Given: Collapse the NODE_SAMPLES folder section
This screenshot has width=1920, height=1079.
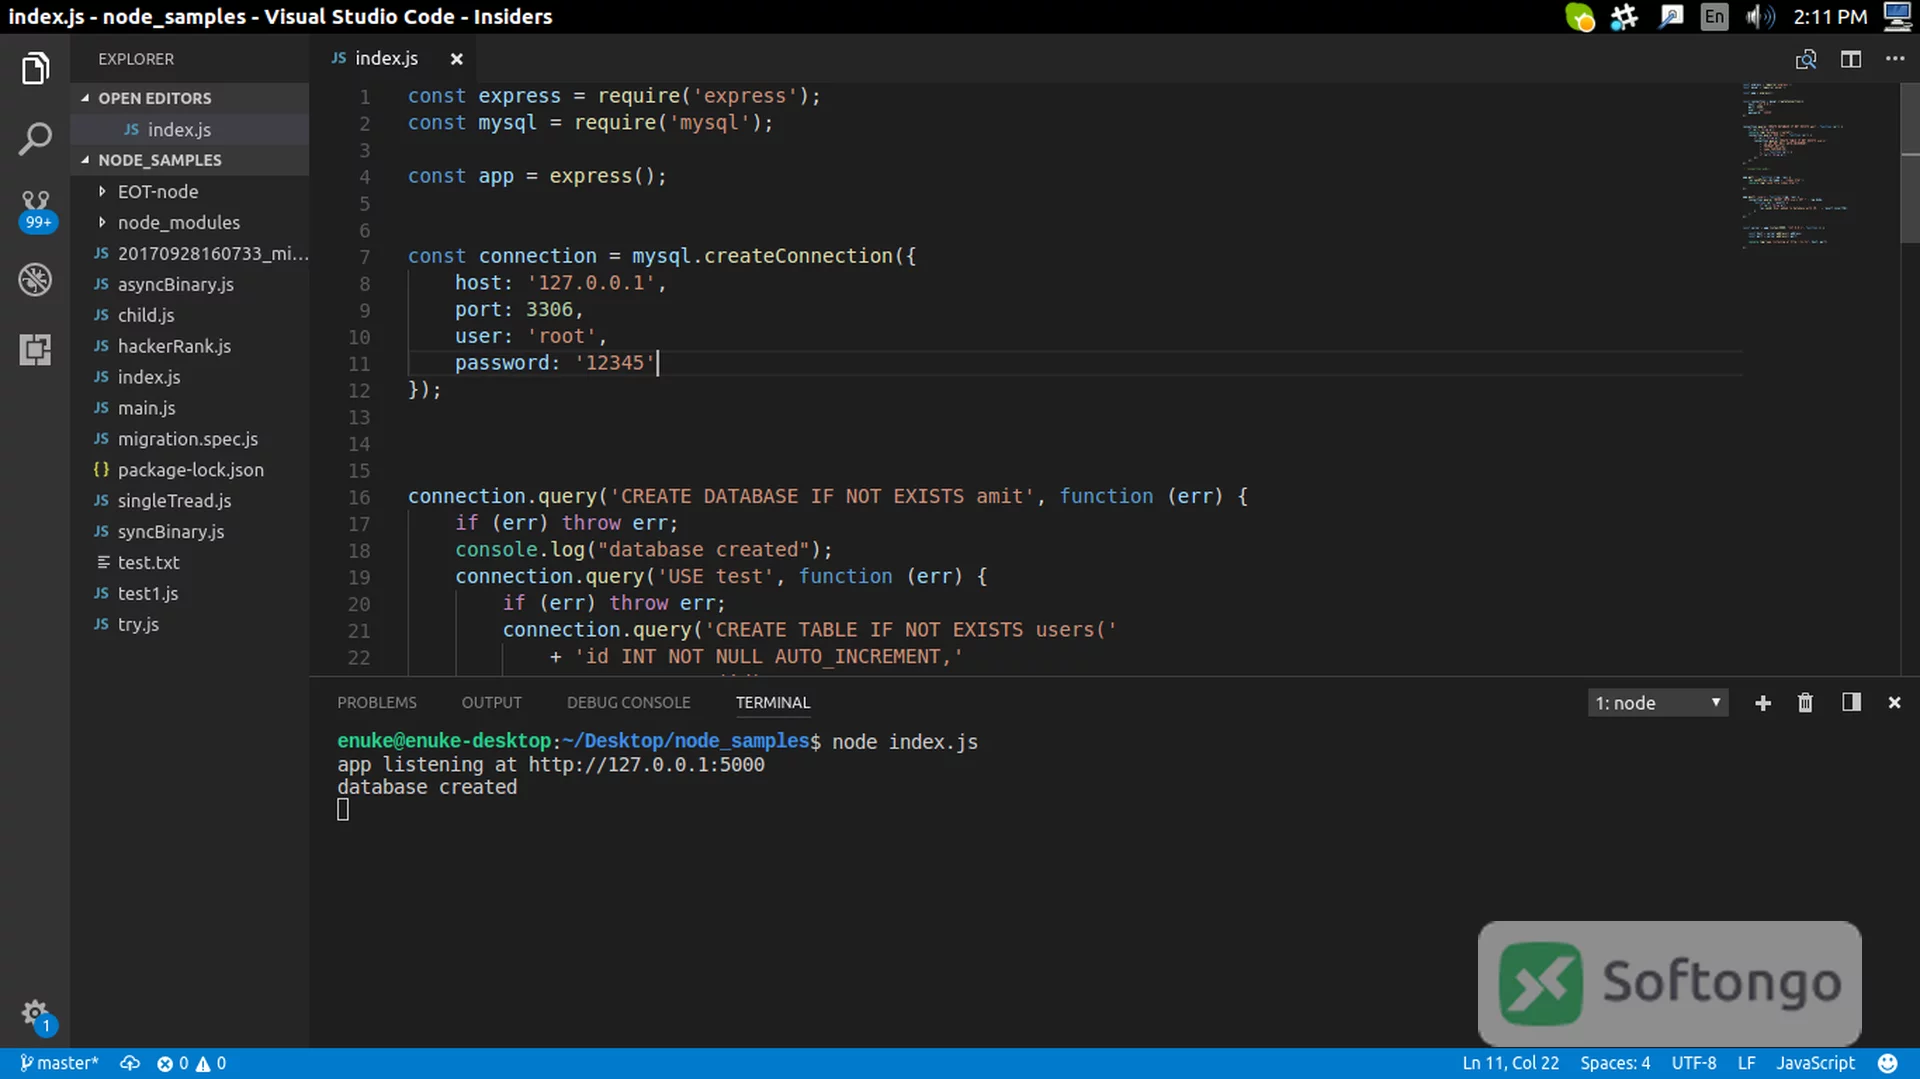Looking at the screenshot, I should click(x=190, y=160).
